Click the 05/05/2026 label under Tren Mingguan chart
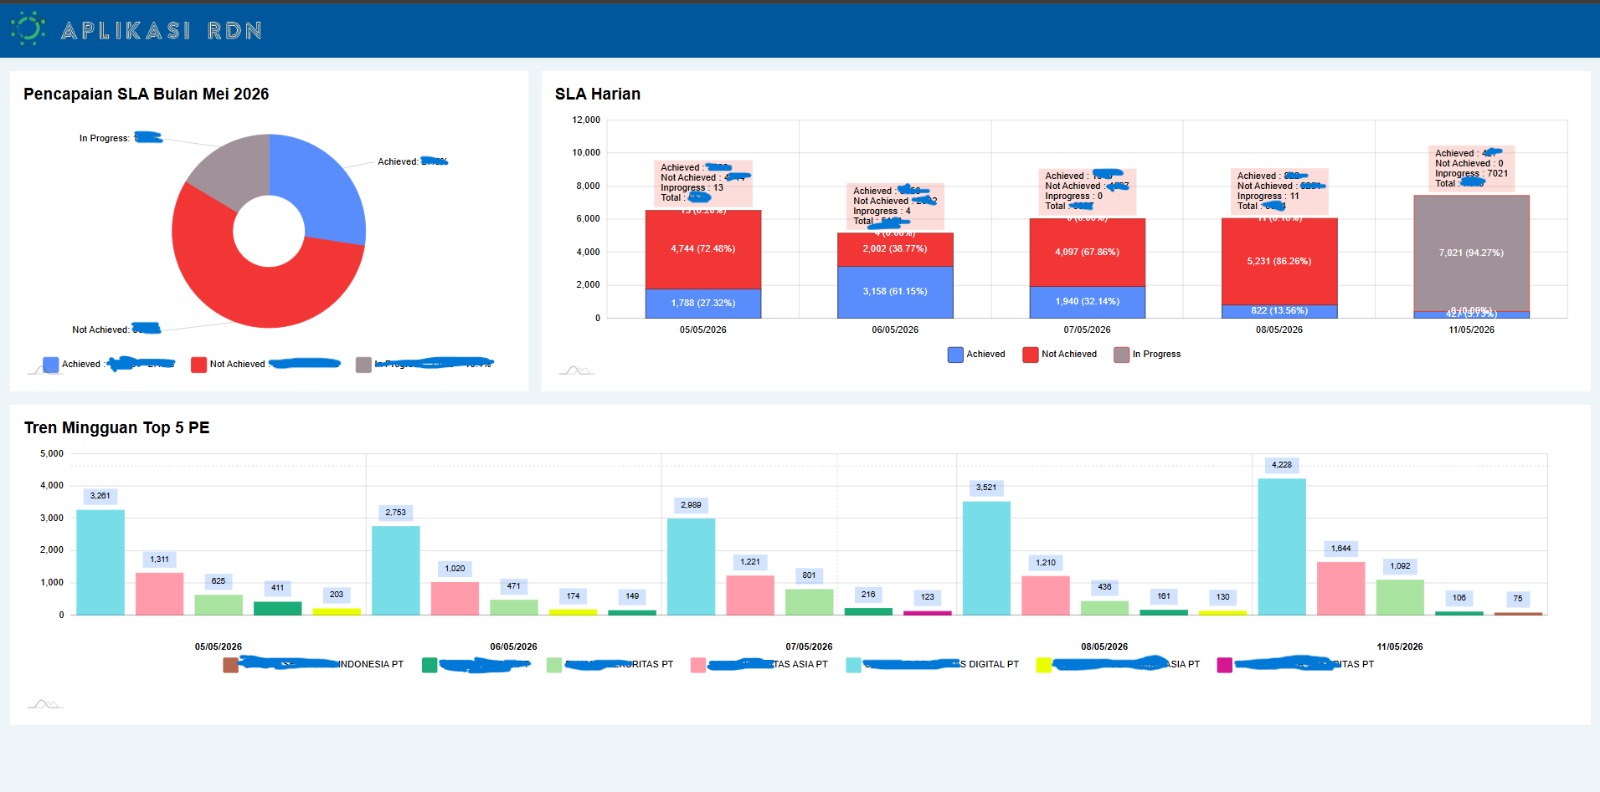The image size is (1600, 792). (218, 647)
